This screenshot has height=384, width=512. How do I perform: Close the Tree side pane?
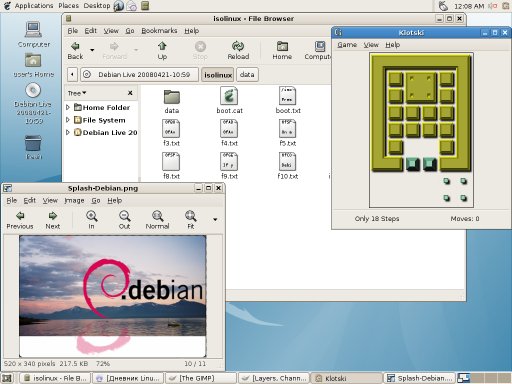(130, 93)
